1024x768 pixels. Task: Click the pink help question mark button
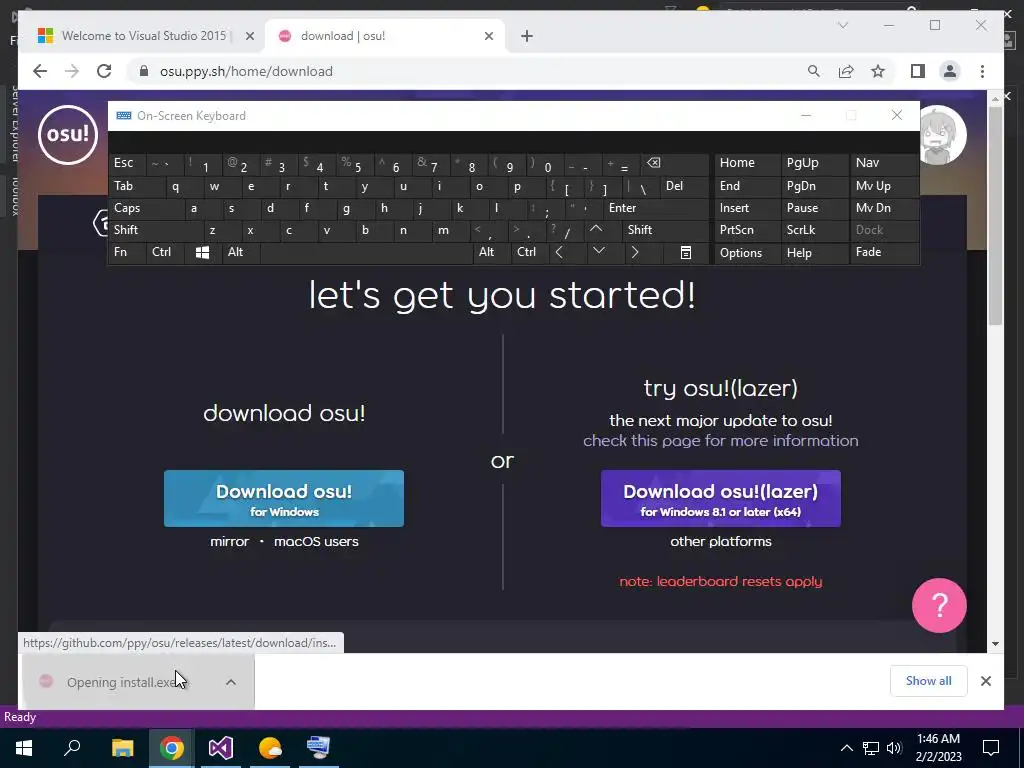939,605
